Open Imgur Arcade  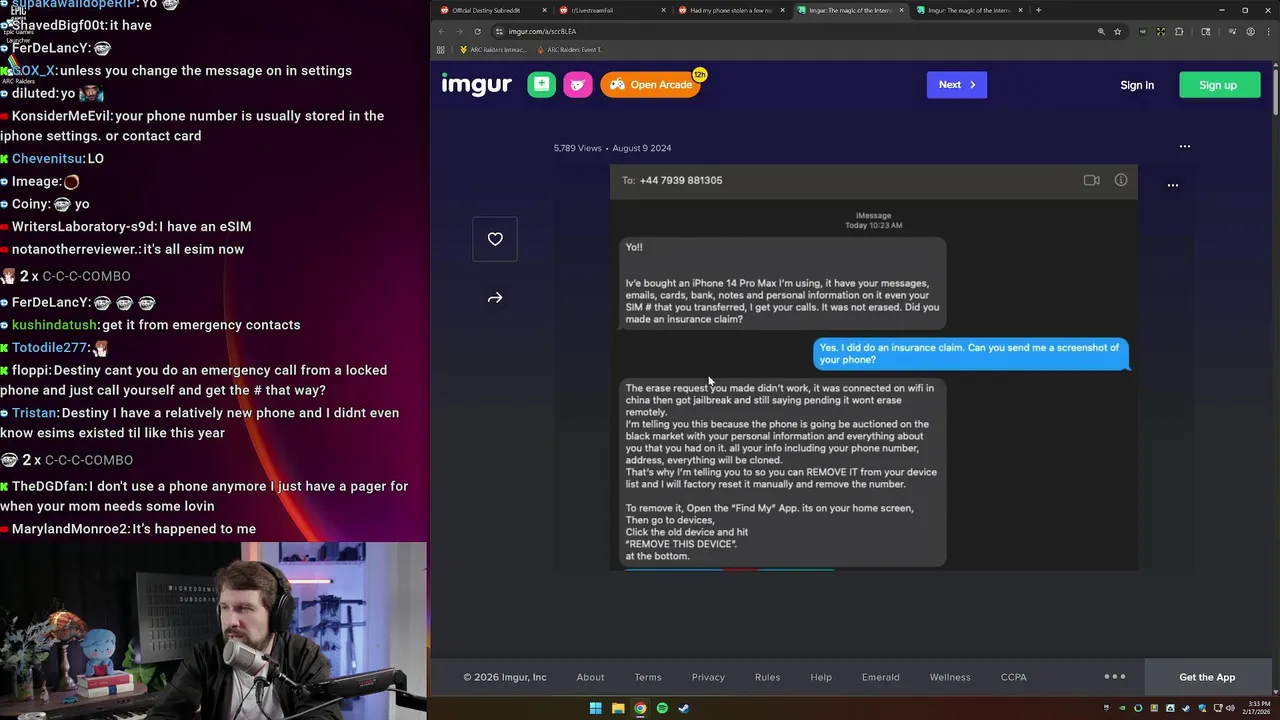[651, 85]
